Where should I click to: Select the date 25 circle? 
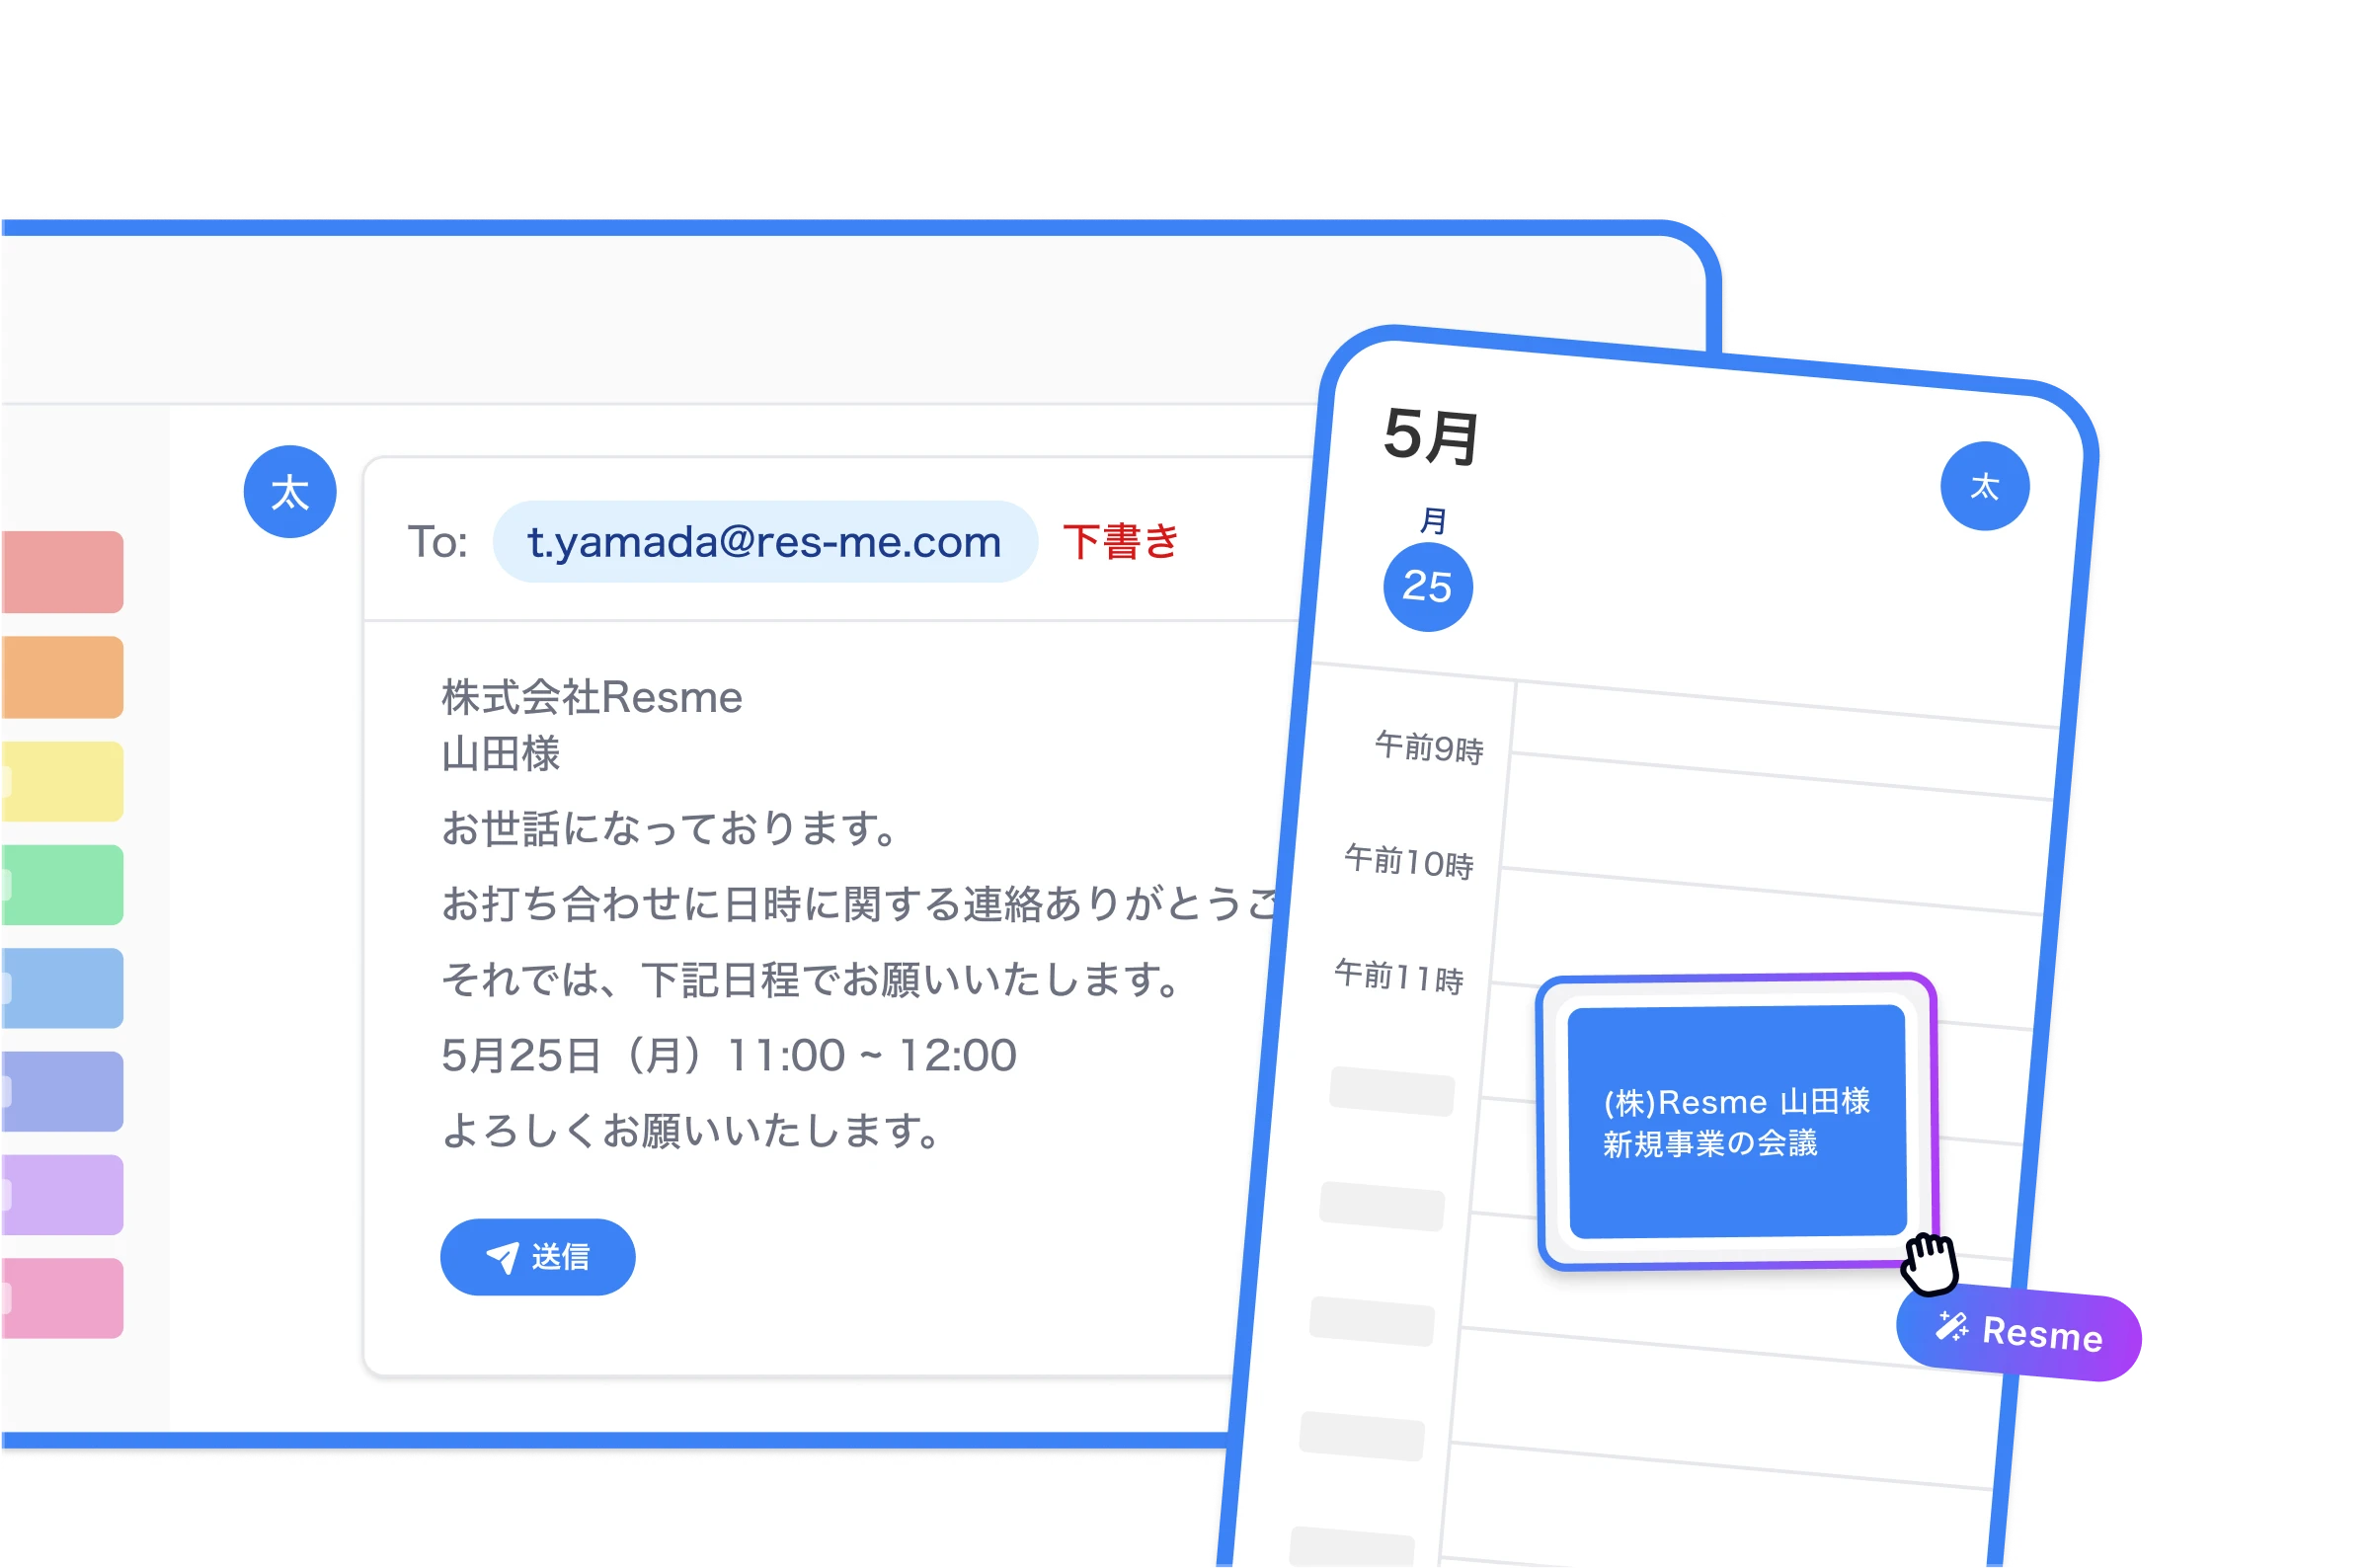point(1427,587)
